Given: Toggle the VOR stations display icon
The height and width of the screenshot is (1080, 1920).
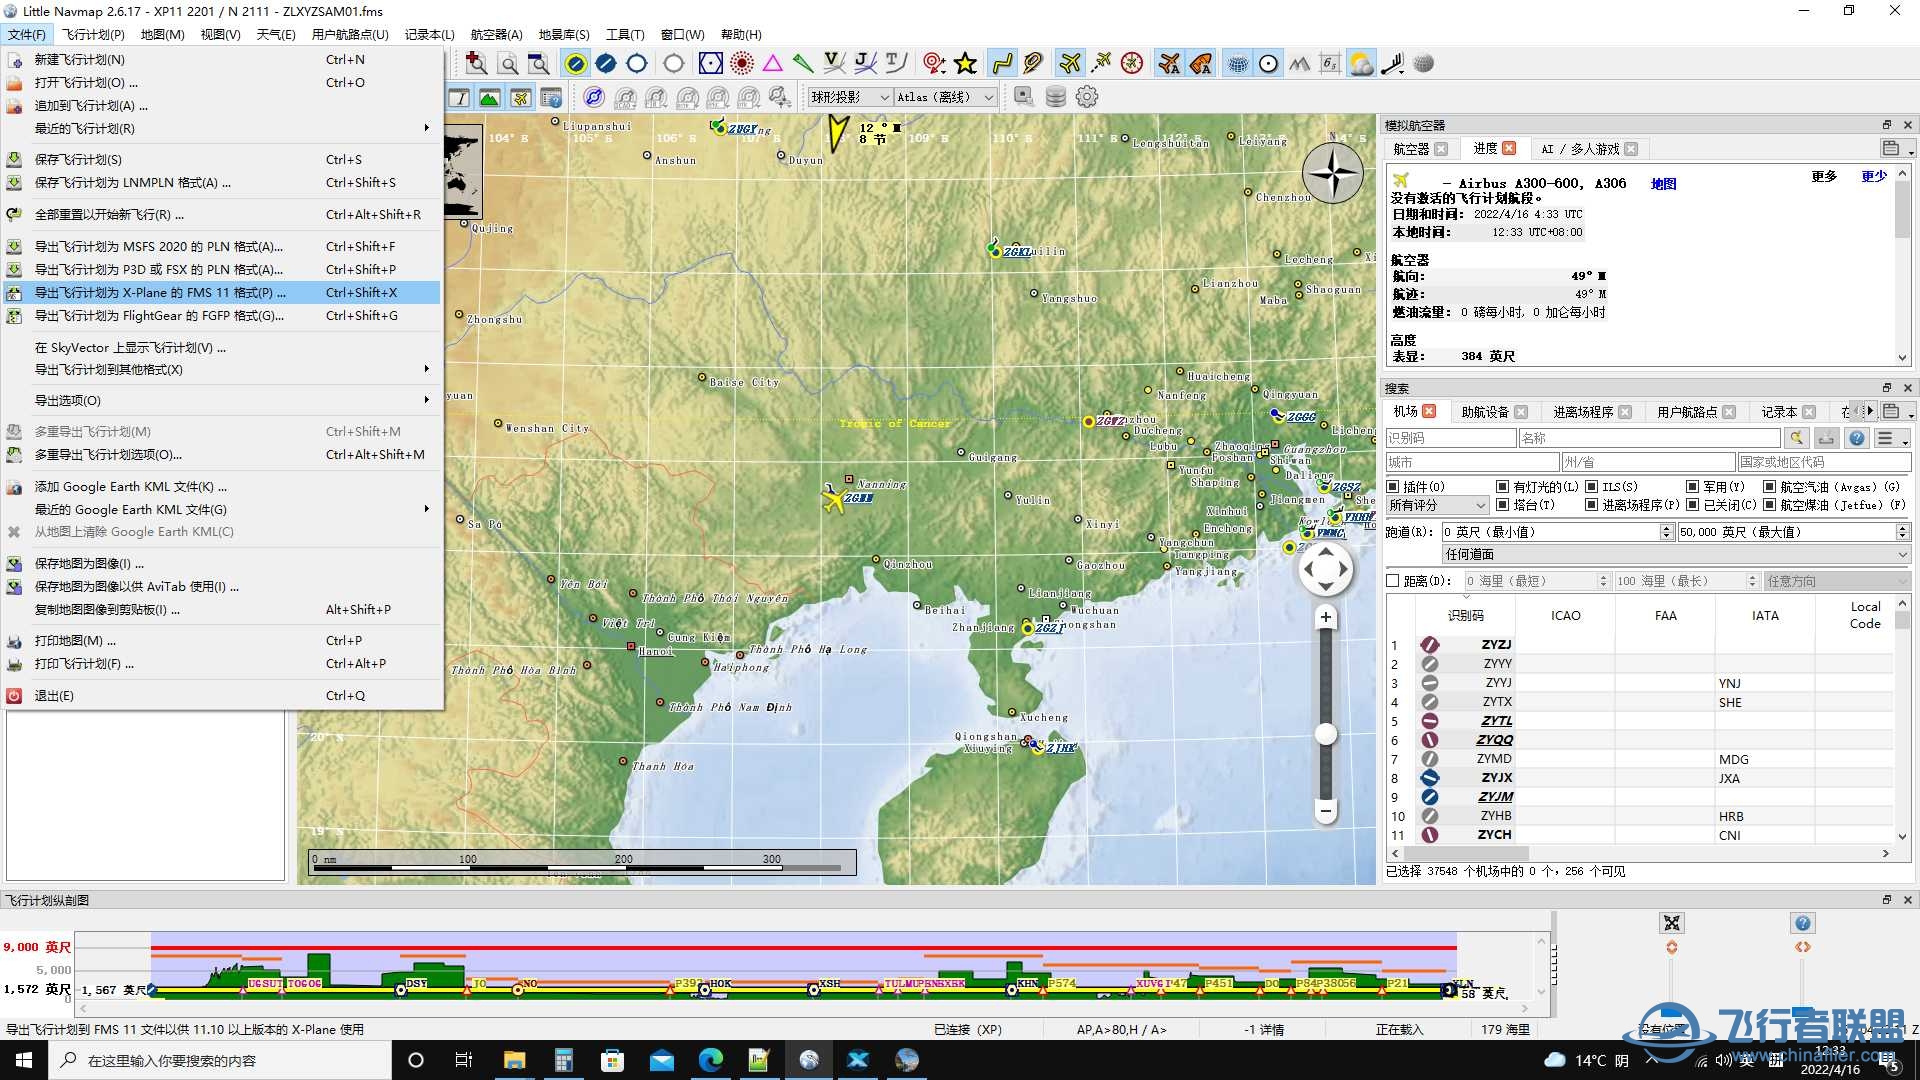Looking at the screenshot, I should click(710, 64).
